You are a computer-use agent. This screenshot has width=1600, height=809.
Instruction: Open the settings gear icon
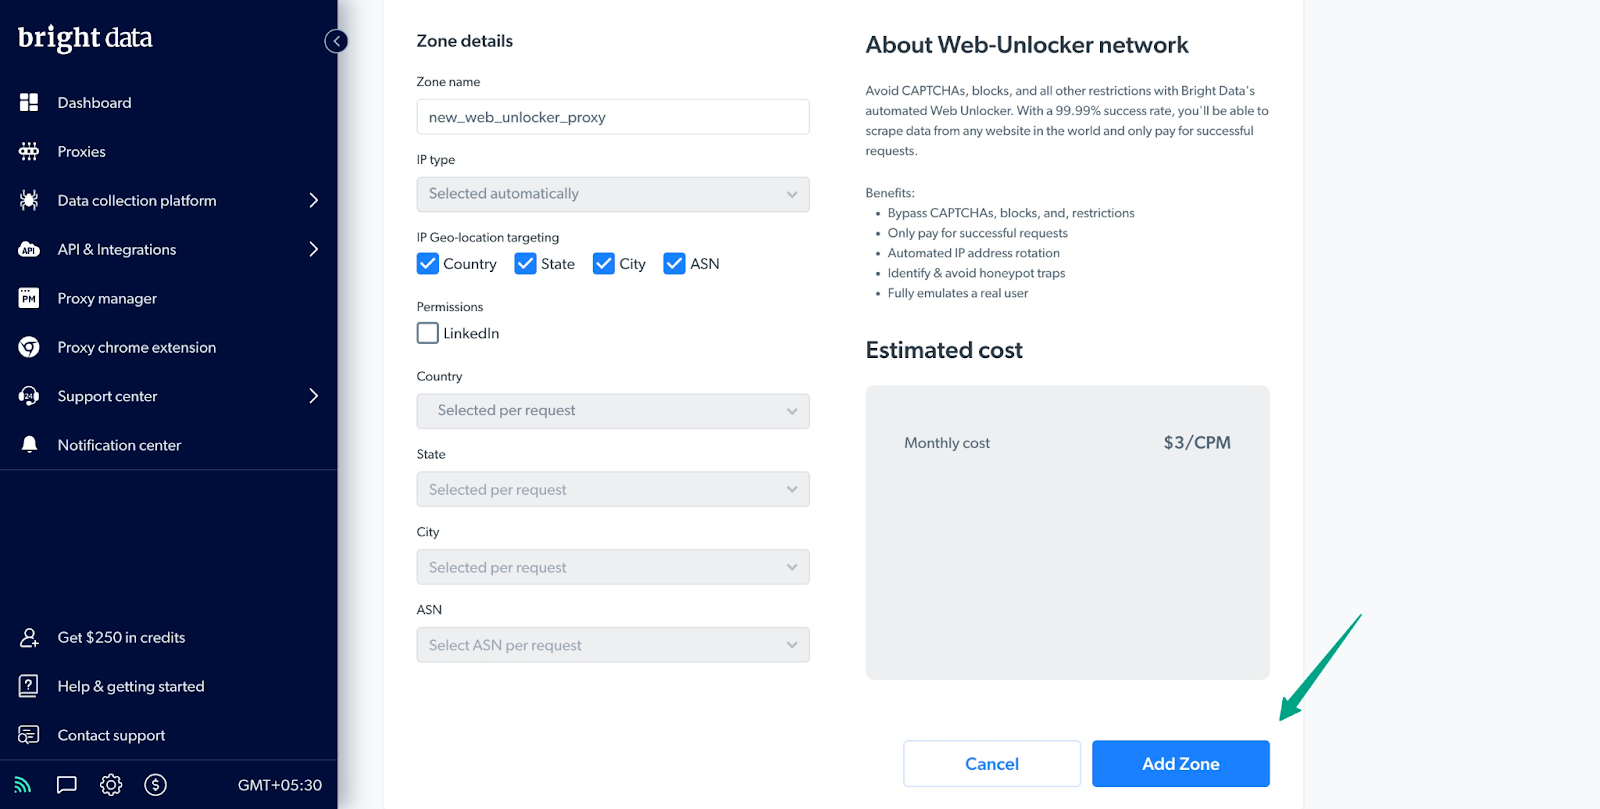point(111,785)
